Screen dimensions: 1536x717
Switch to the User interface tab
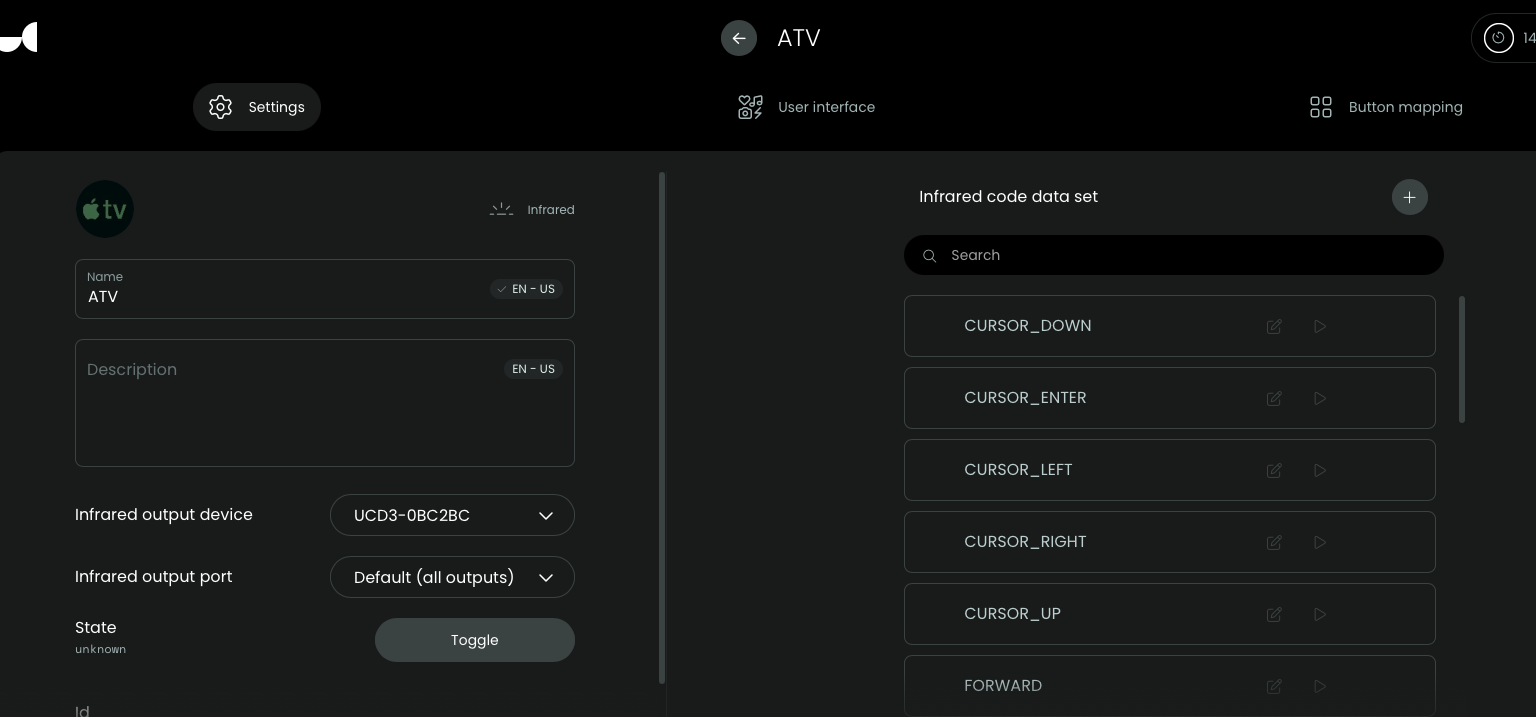(x=806, y=107)
